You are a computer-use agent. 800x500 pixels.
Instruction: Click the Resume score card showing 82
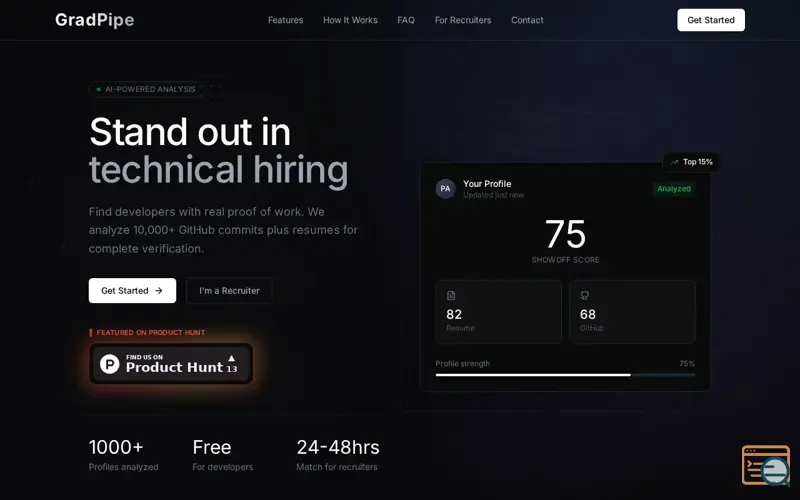(x=498, y=312)
